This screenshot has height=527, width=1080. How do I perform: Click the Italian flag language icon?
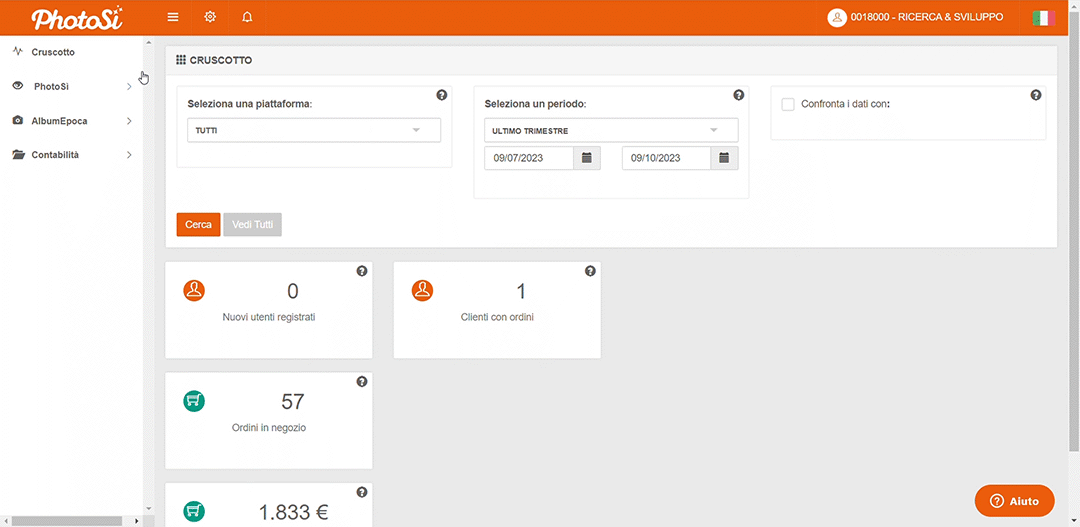(1043, 18)
